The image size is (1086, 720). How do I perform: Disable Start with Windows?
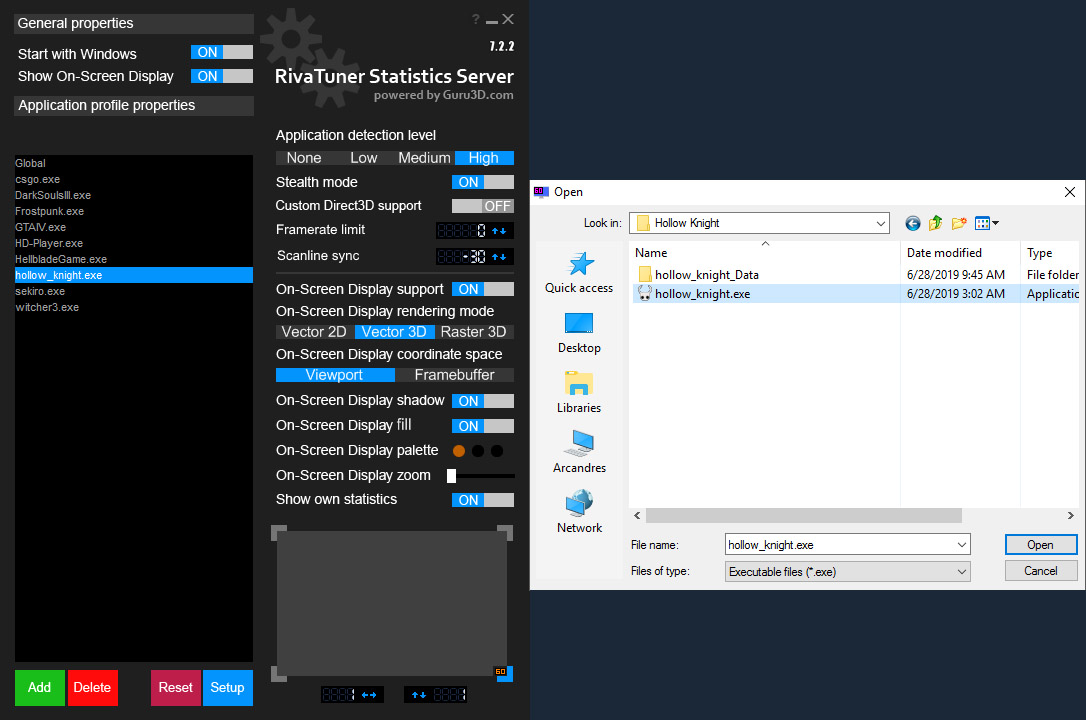coord(222,53)
